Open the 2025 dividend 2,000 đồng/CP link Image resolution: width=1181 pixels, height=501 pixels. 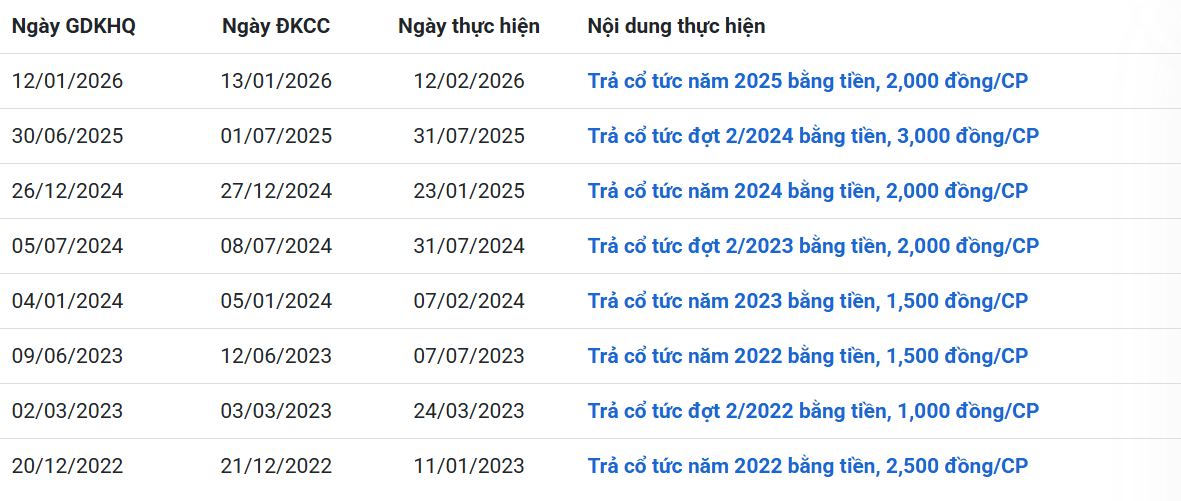pyautogui.click(x=807, y=81)
